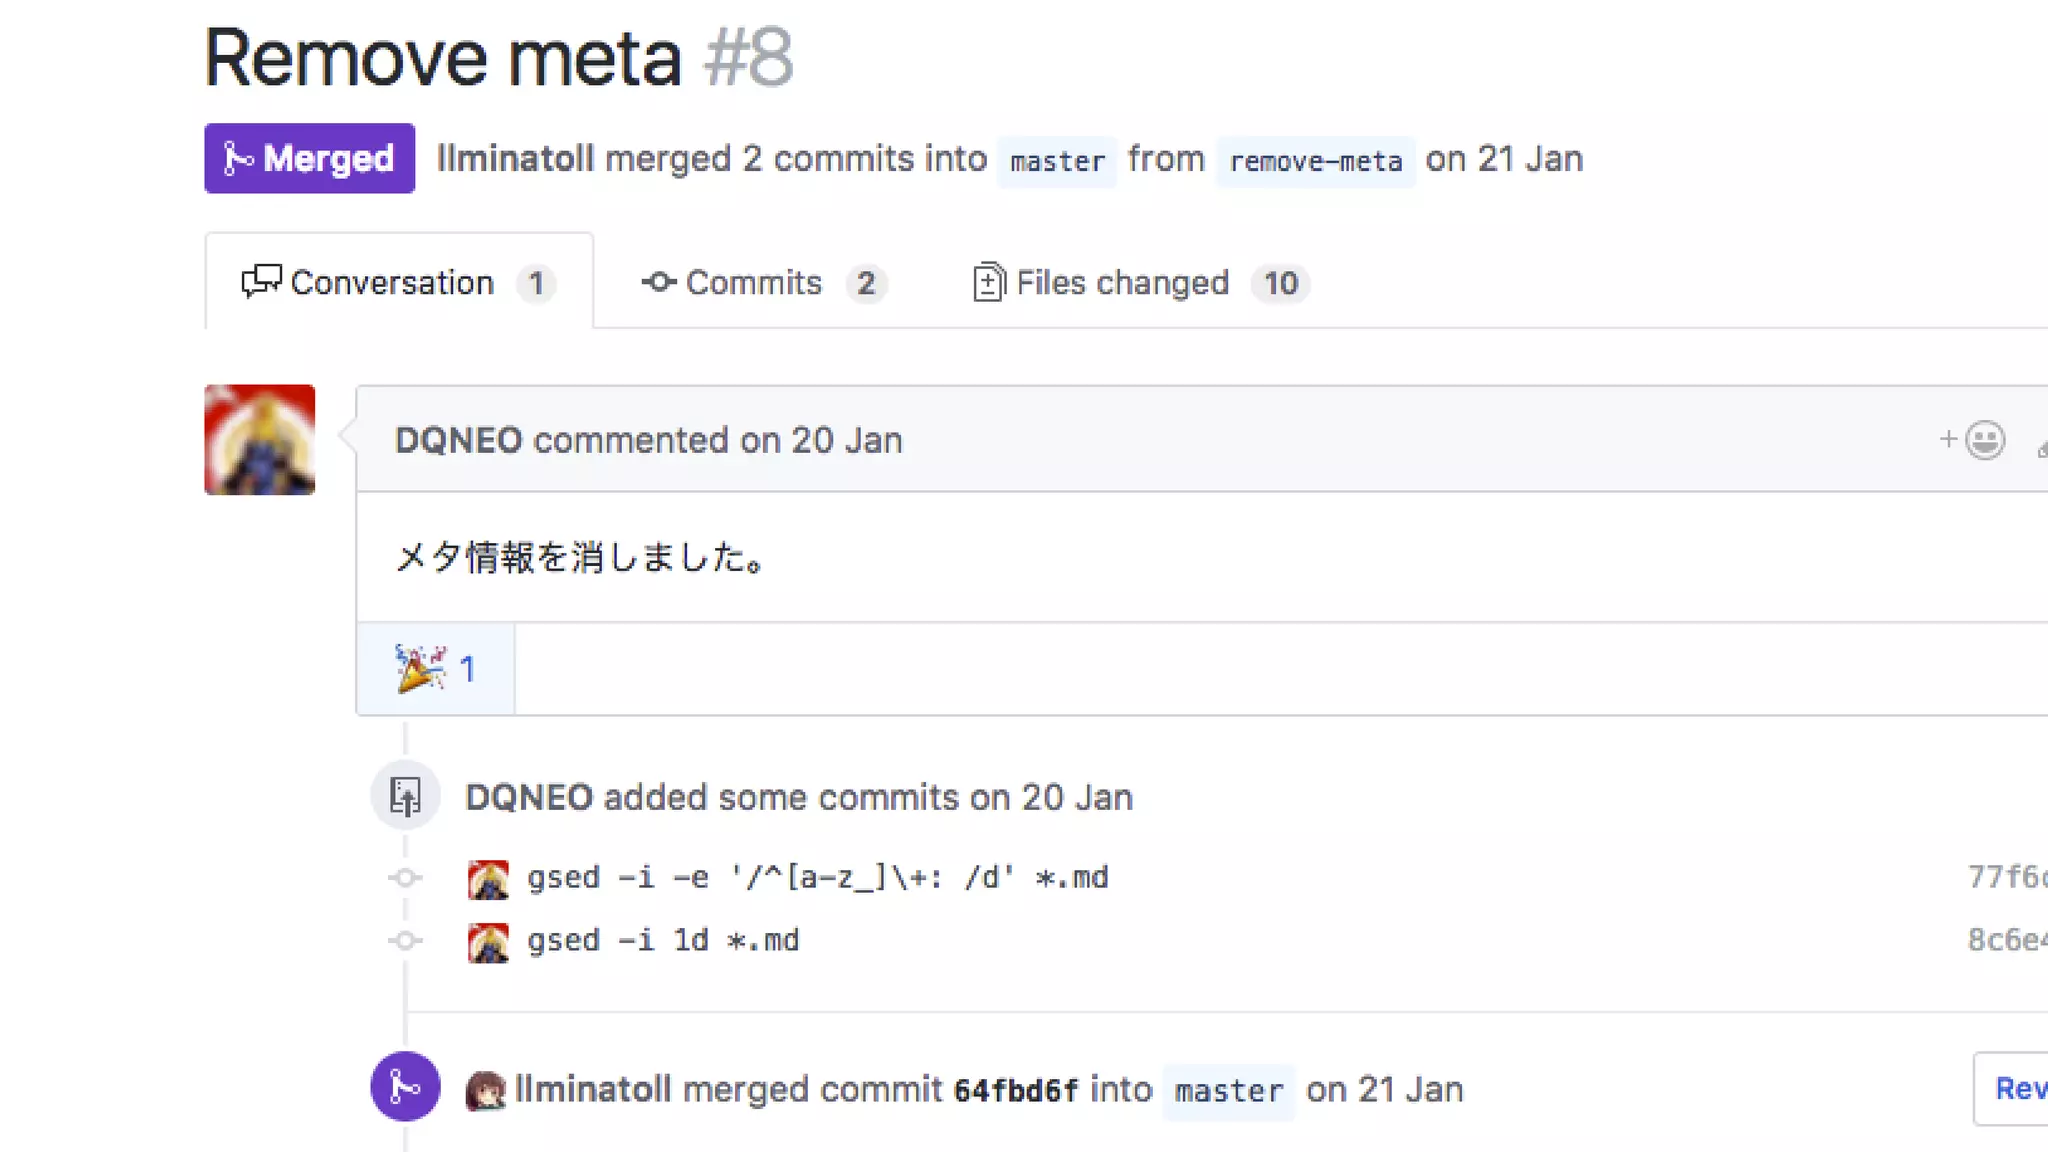Click the avatar beside first gsed commit
Viewport: 2048px width, 1152px height.
pos(488,879)
